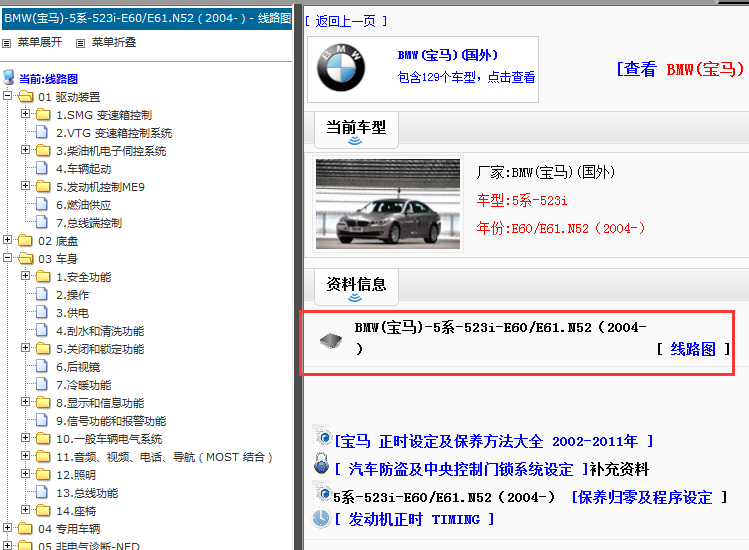Viewport: 749px width, 550px height.
Task: Open 宝马 正时设定及保养方法大全 2002-2011年 link
Action: 494,441
